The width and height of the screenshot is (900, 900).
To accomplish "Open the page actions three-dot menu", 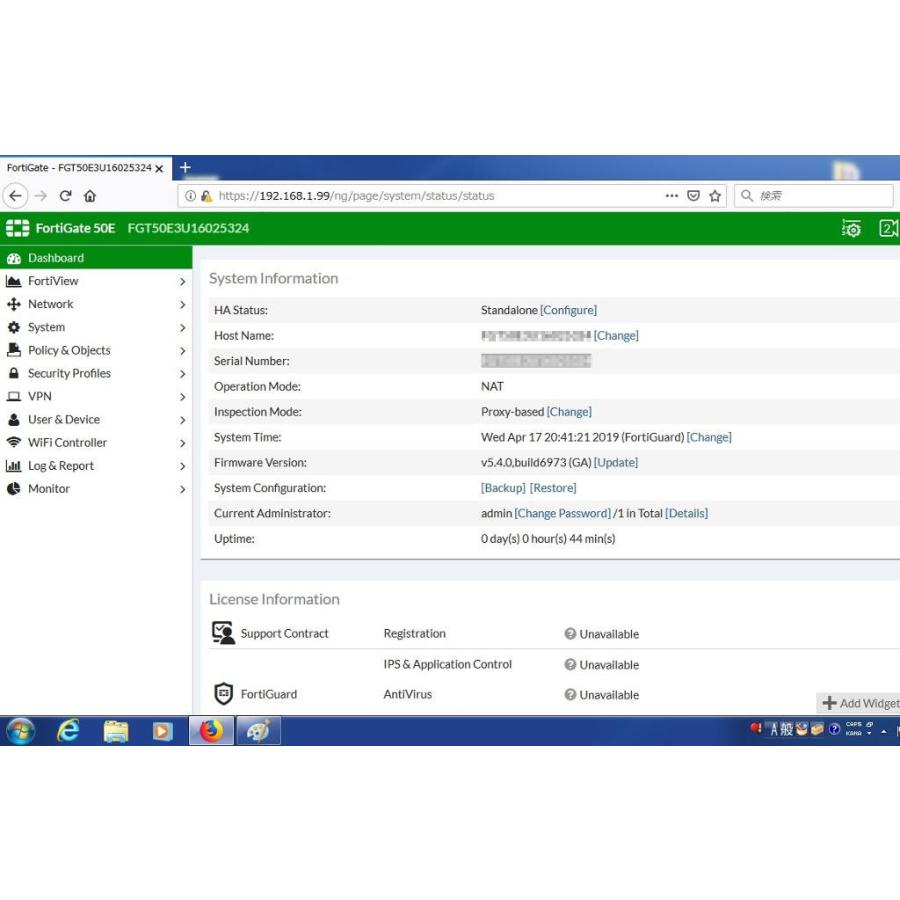I will click(x=672, y=196).
